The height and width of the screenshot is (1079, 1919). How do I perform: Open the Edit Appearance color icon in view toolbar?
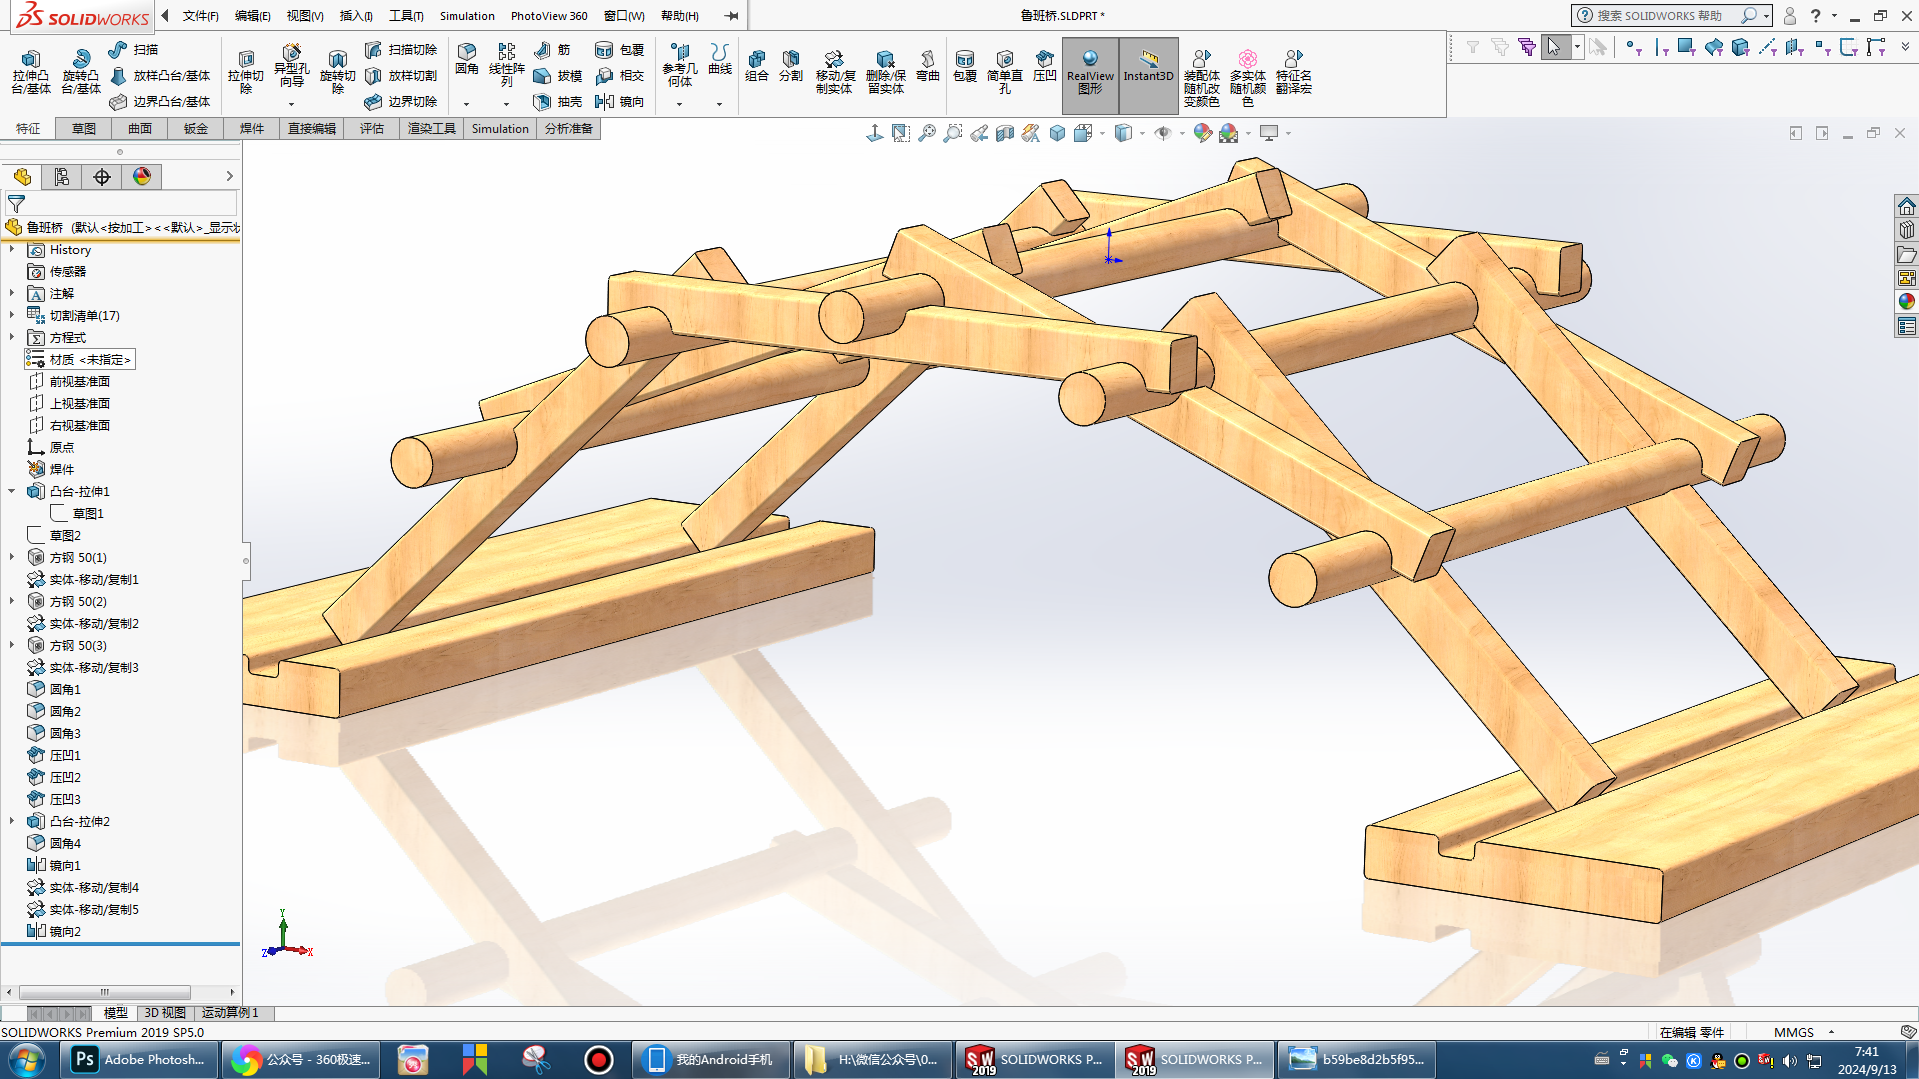click(1202, 132)
